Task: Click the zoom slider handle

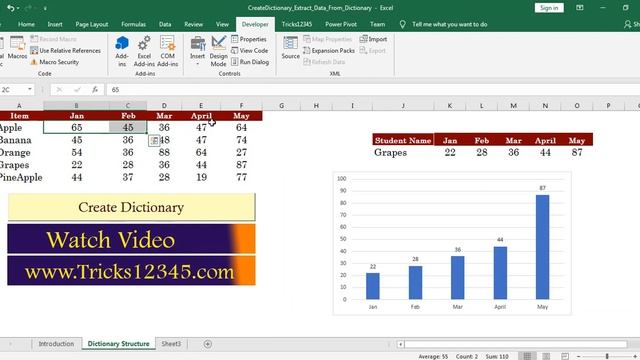Action: [x=607, y=356]
